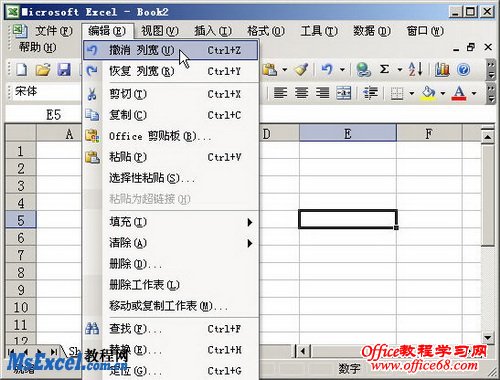Click the Sort Ascending icon
The width and height of the screenshot is (500, 380).
[x=416, y=69]
